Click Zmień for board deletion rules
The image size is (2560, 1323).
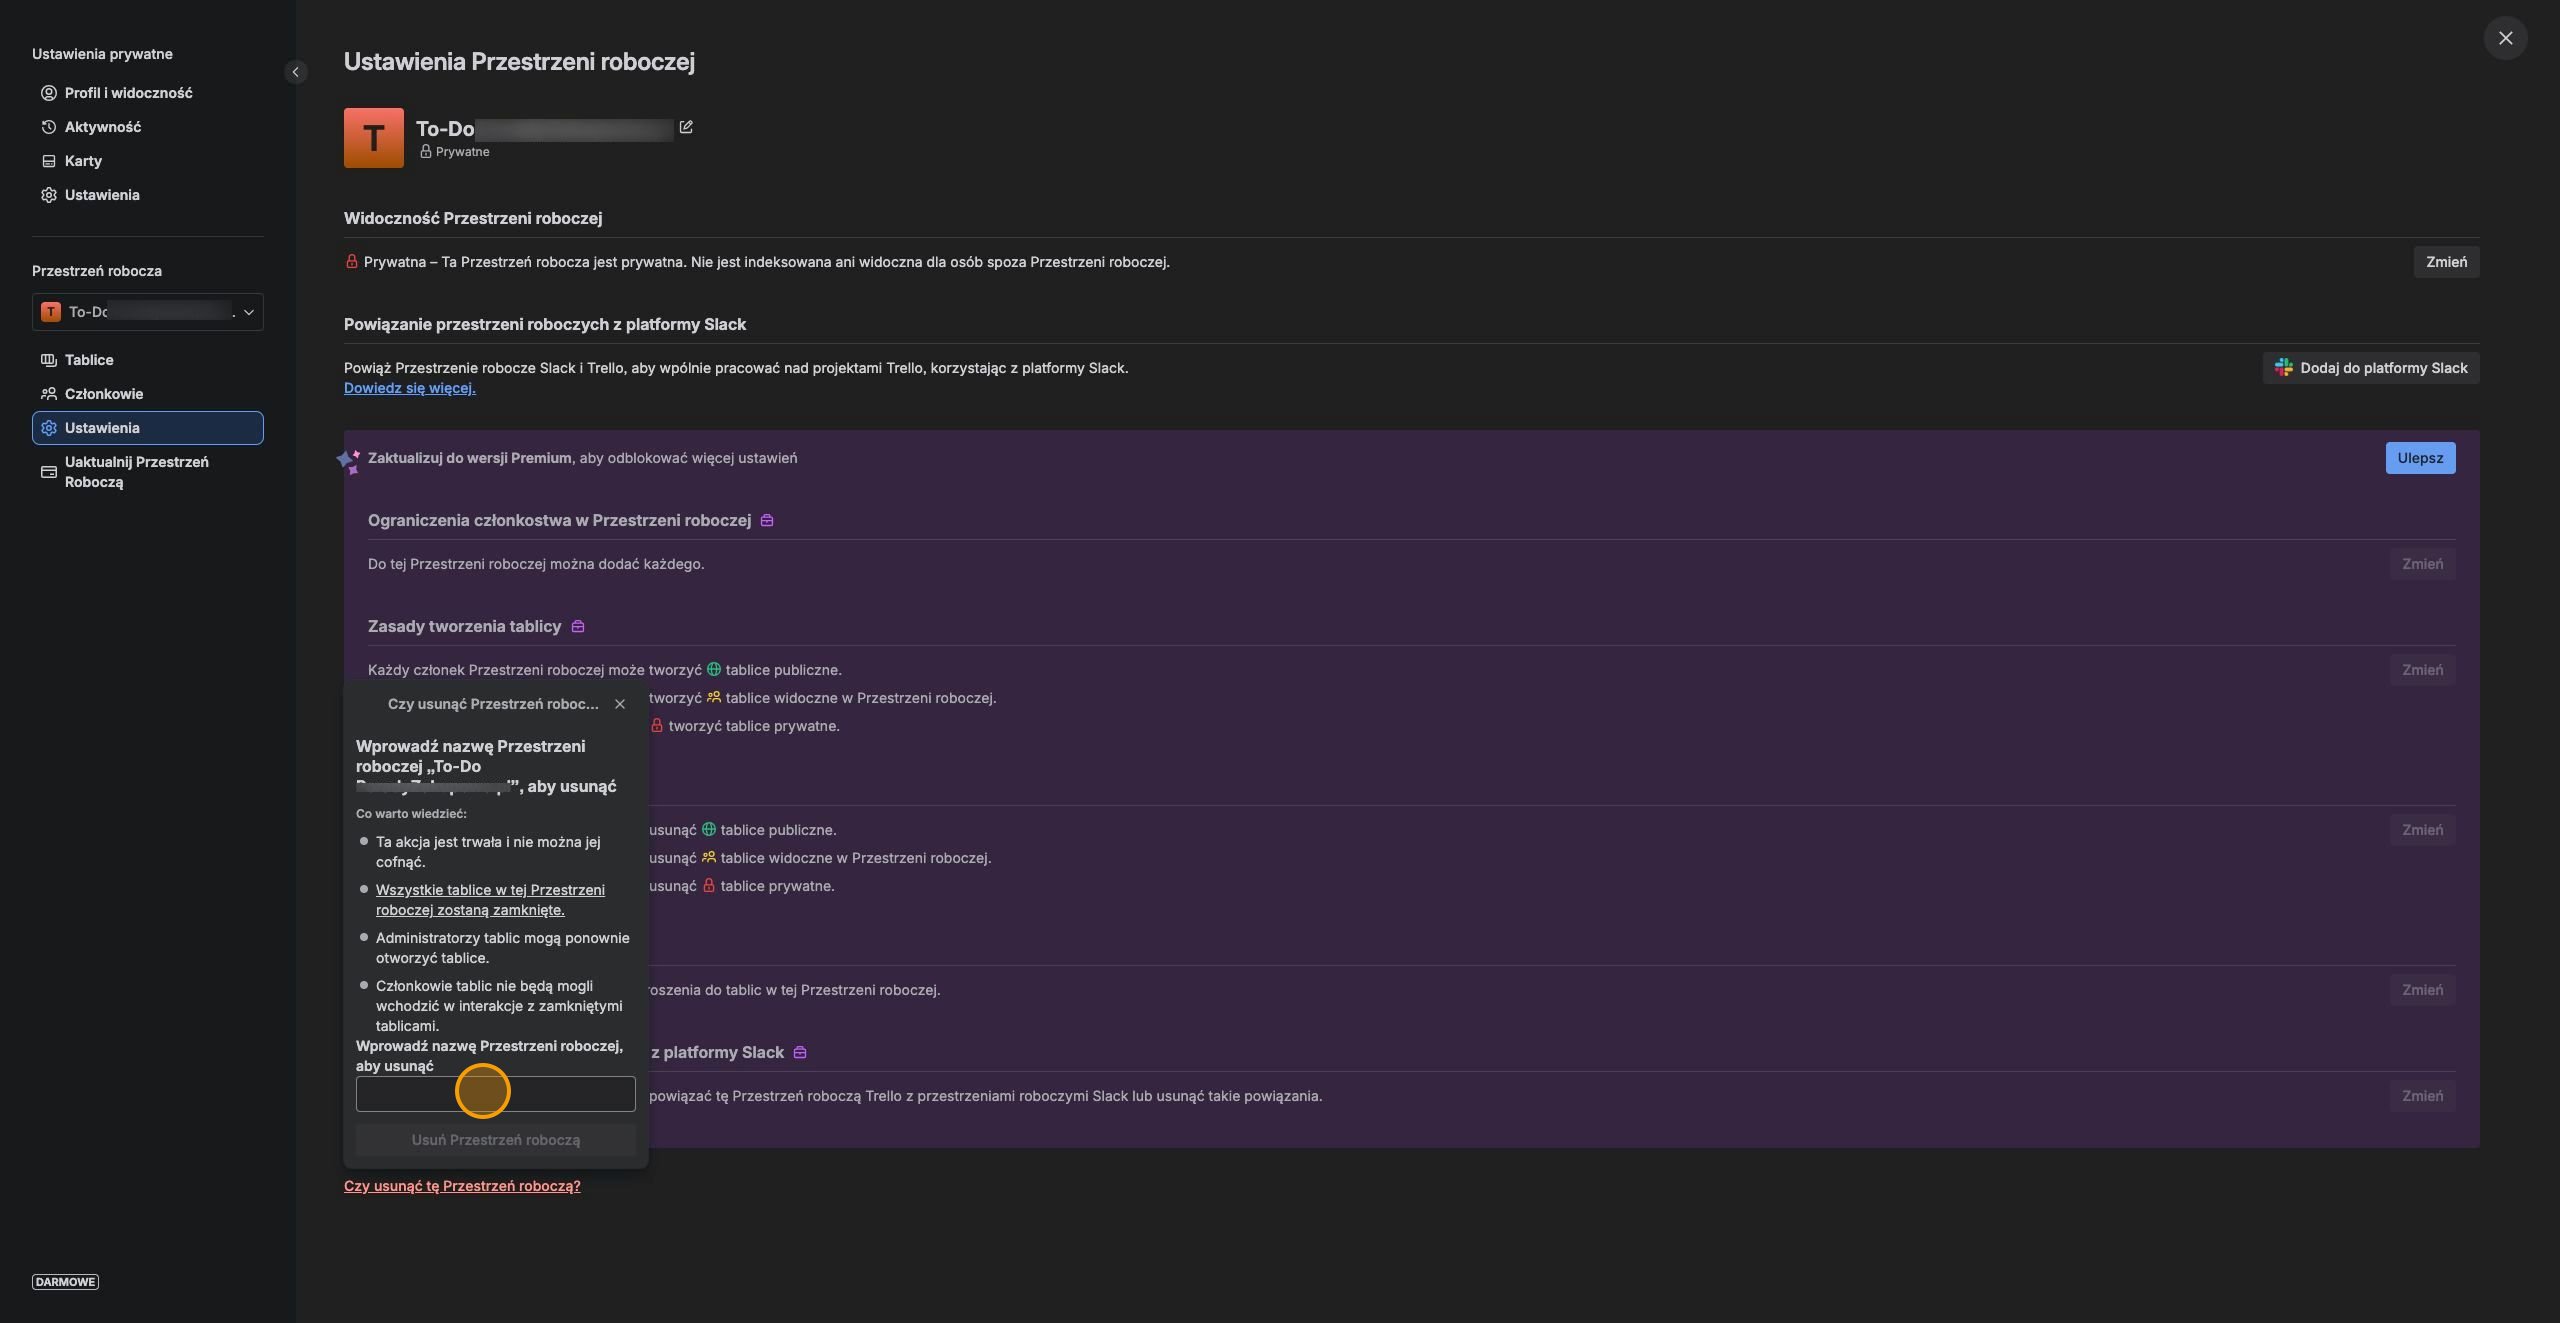[2422, 830]
